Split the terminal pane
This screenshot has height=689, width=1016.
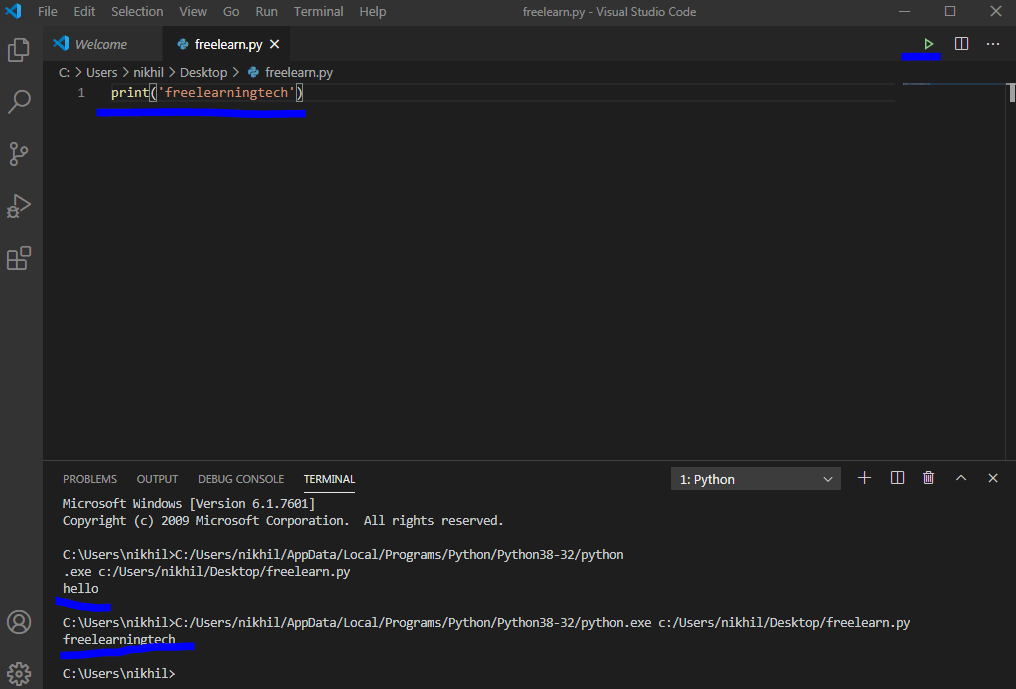897,478
